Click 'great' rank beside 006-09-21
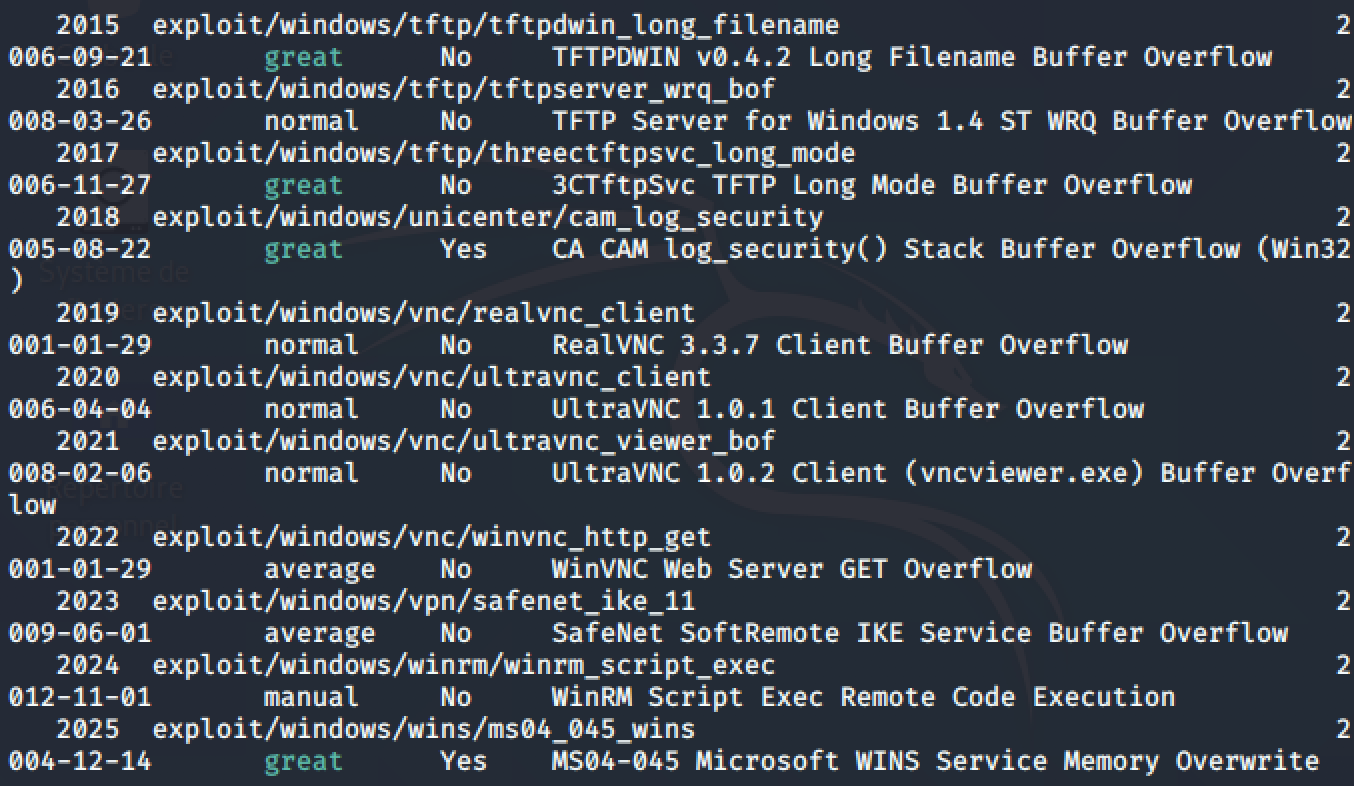 pyautogui.click(x=304, y=57)
